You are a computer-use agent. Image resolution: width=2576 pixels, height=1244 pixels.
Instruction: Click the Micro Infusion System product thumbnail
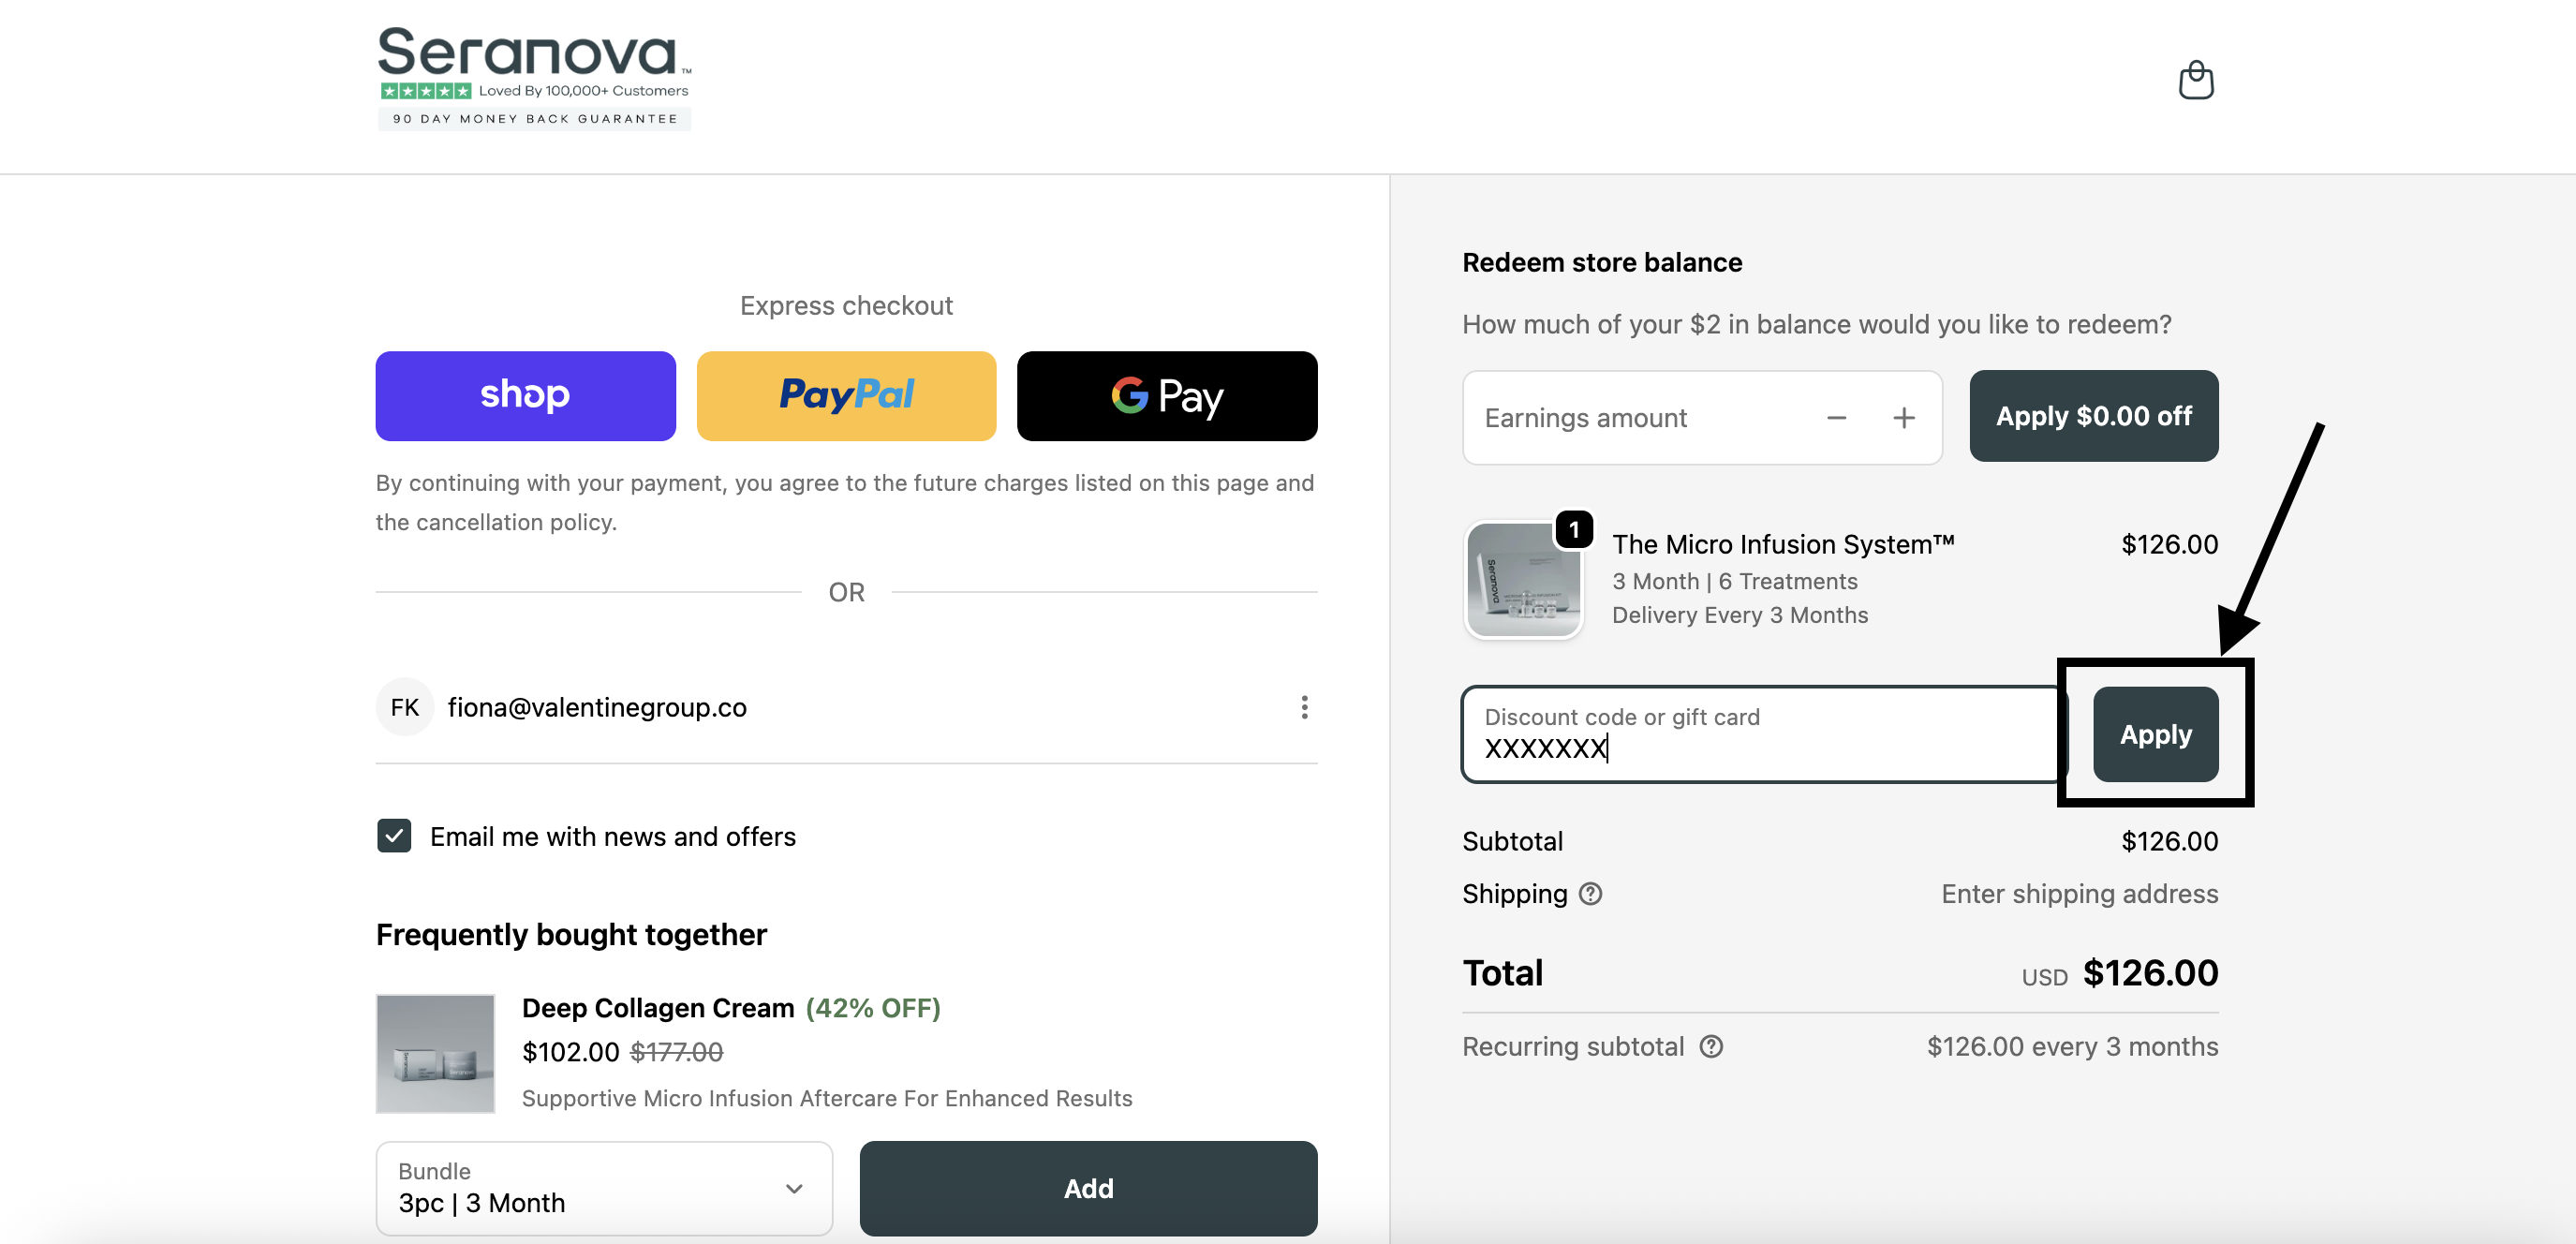1523,579
